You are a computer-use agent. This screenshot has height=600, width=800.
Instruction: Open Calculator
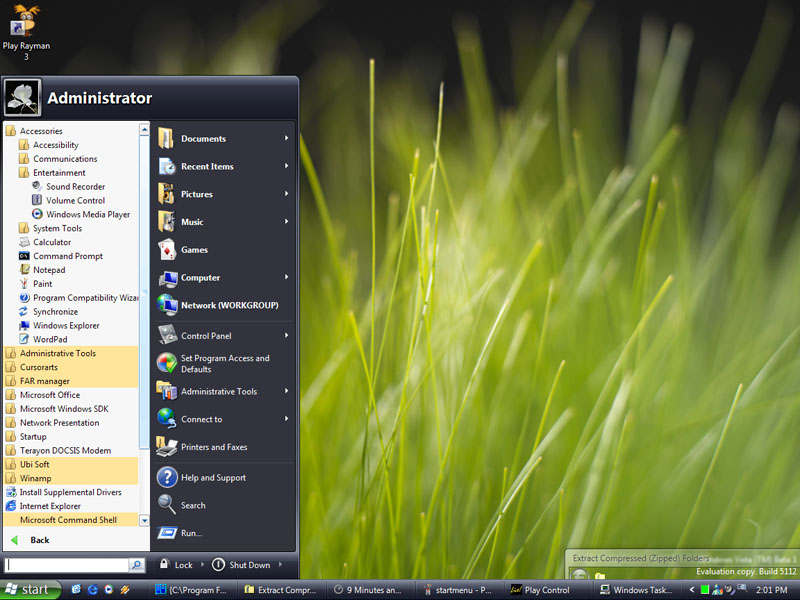[45, 242]
